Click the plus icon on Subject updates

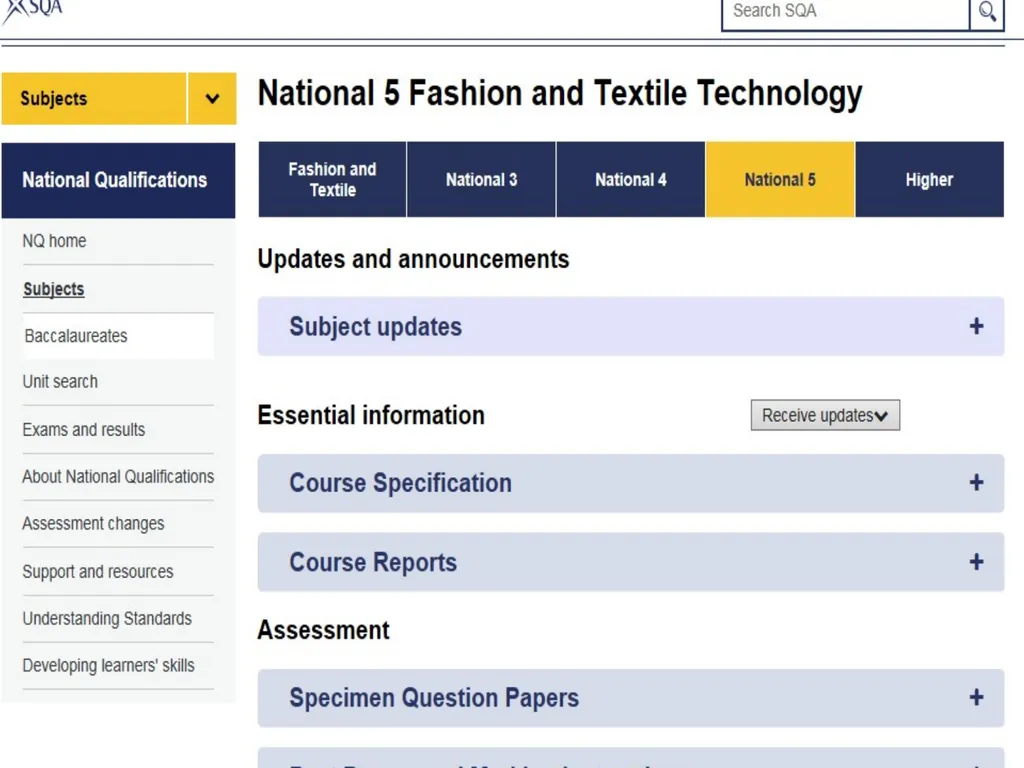pyautogui.click(x=976, y=327)
